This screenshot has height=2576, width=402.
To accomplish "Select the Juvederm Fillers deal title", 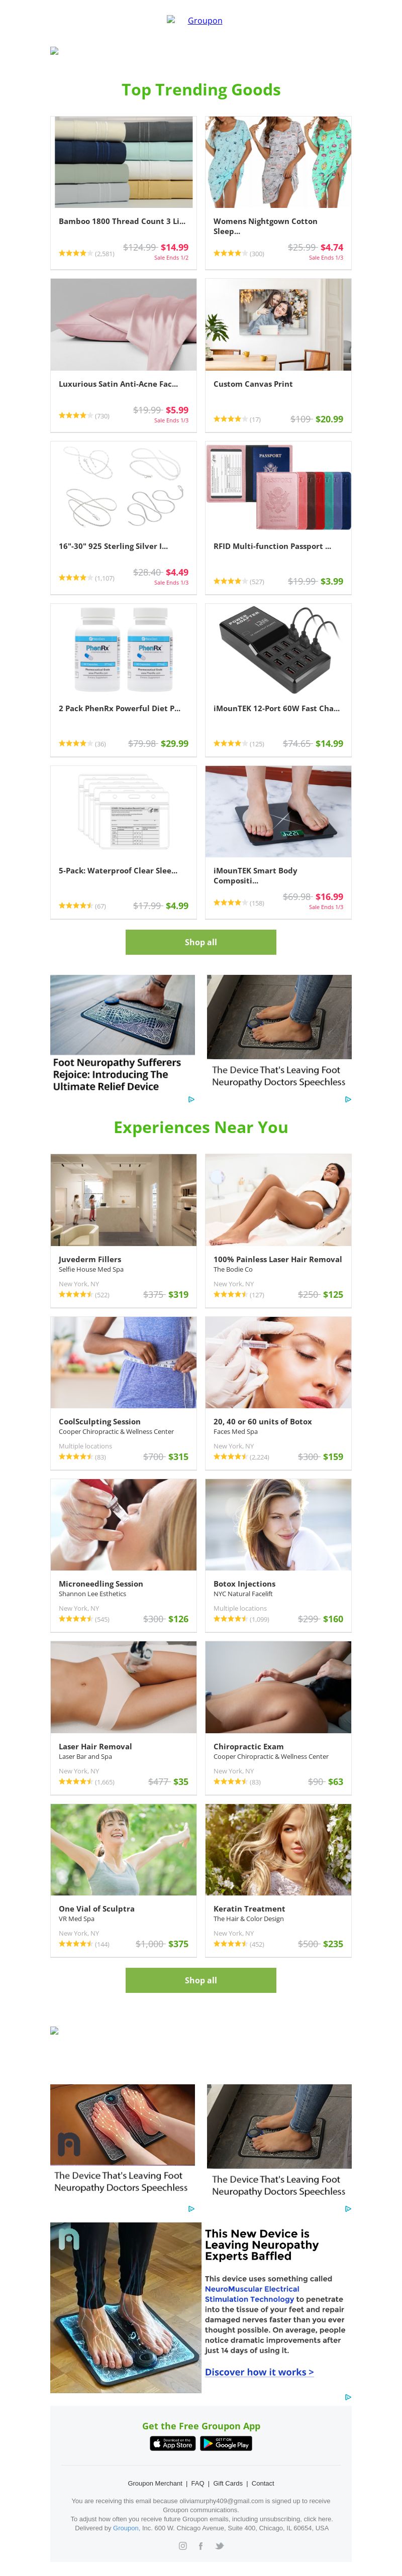I will (90, 1259).
